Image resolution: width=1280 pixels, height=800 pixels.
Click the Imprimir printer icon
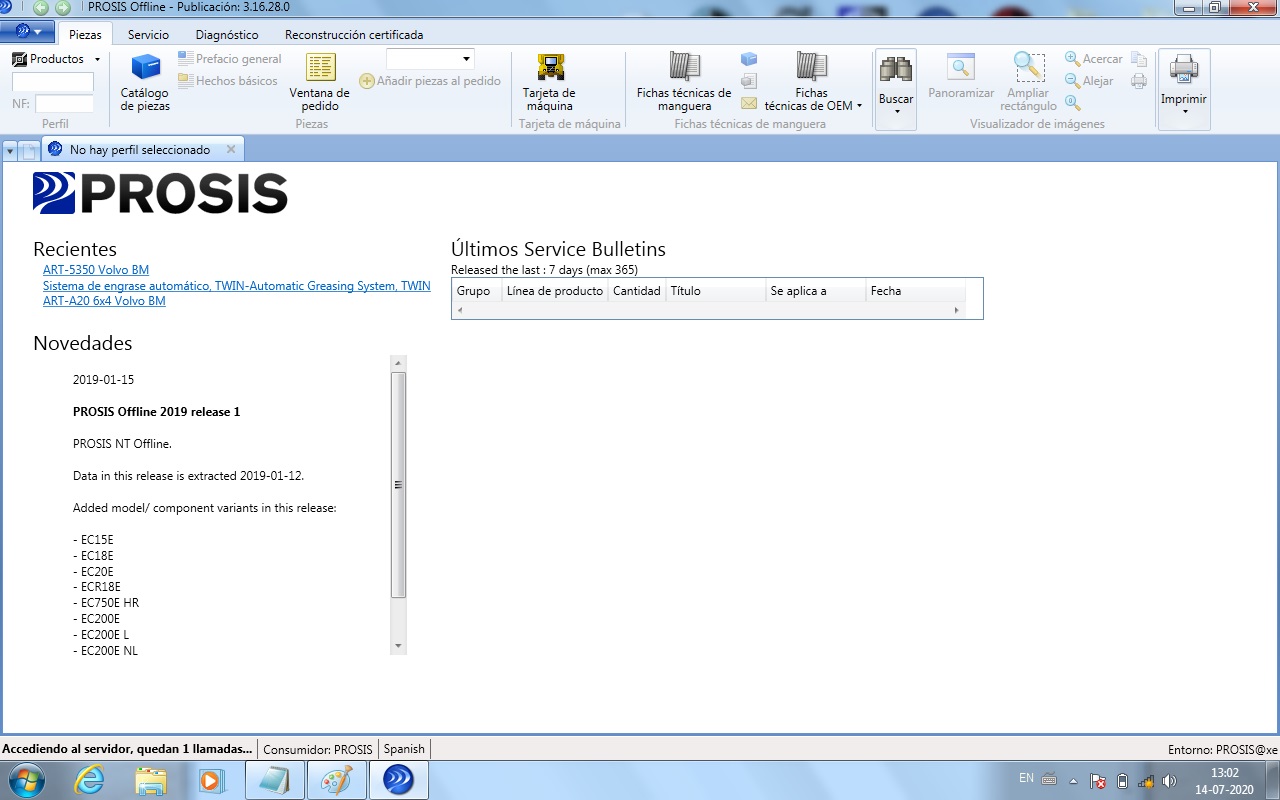(1184, 70)
